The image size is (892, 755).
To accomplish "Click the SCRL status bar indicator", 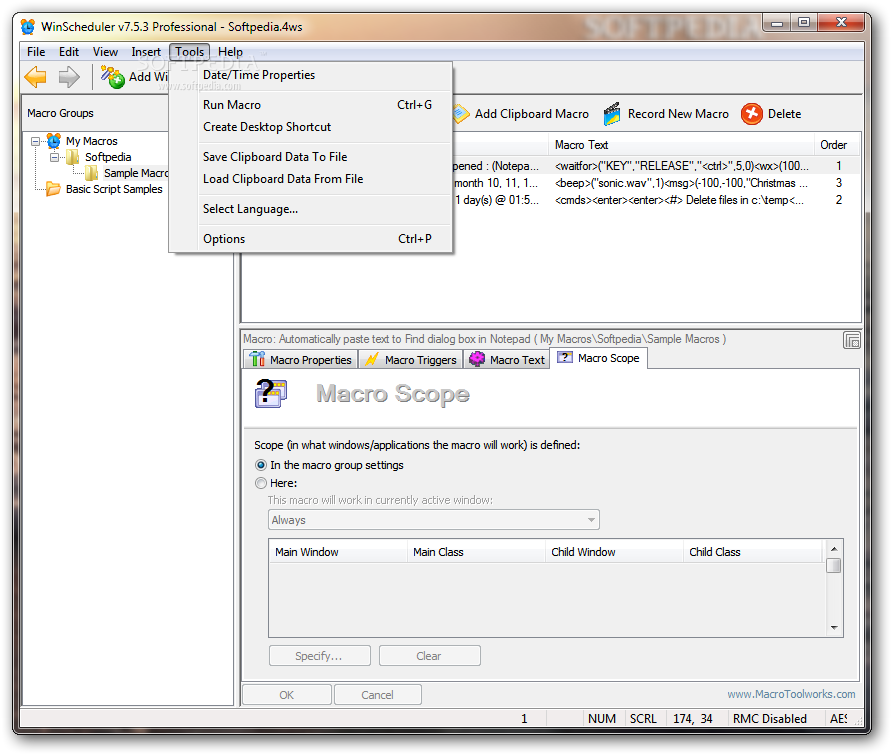I will point(643,719).
